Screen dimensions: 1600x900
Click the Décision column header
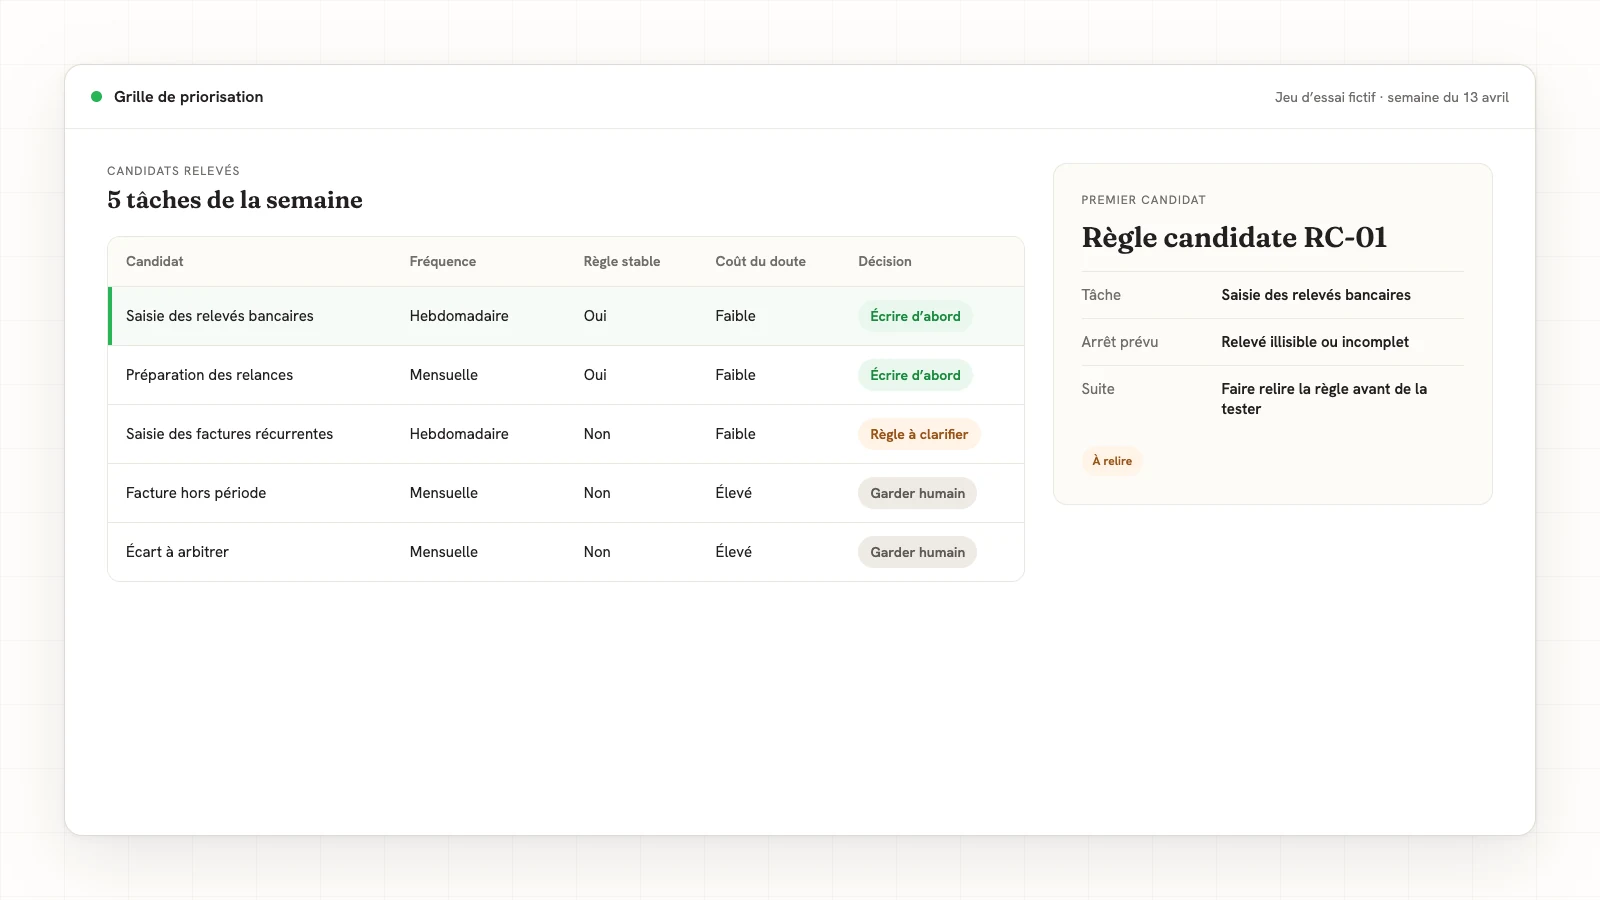(x=885, y=261)
